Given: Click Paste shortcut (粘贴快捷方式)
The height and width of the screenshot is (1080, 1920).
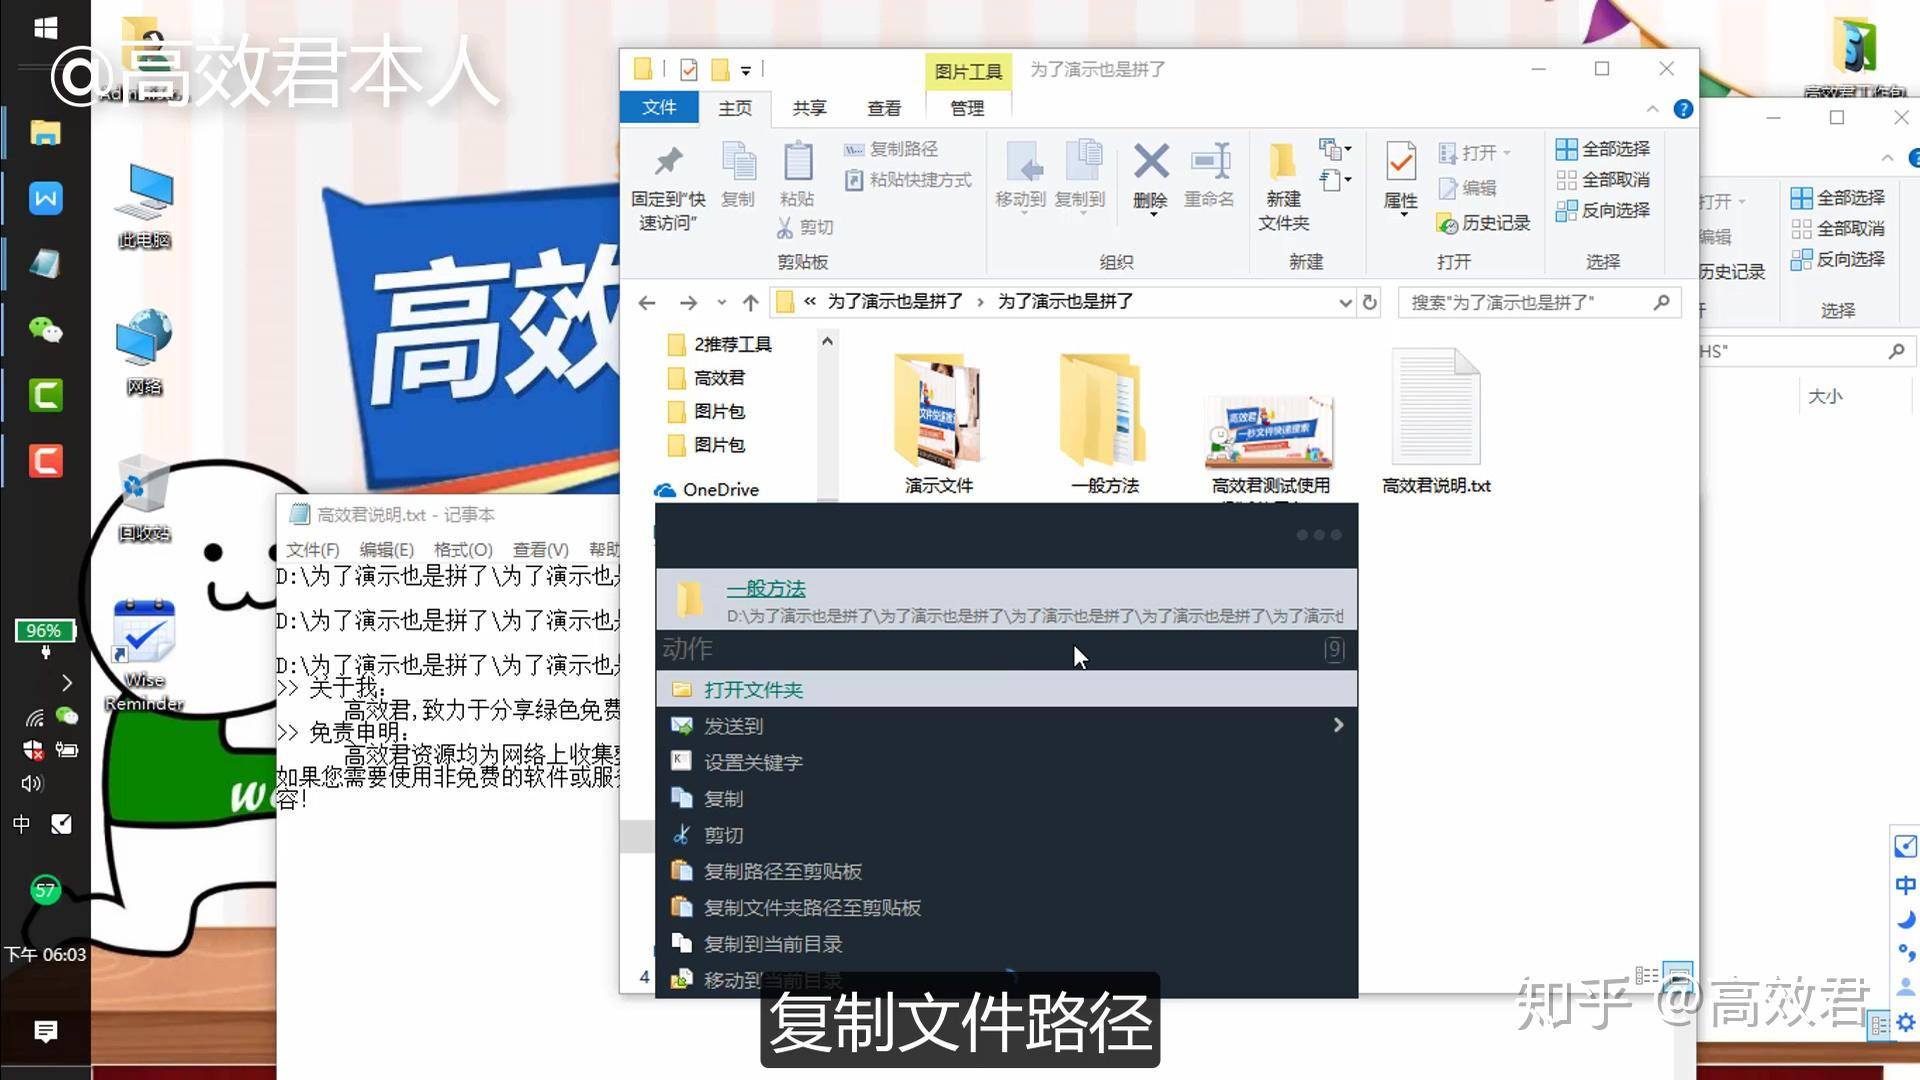Looking at the screenshot, I should pos(909,180).
